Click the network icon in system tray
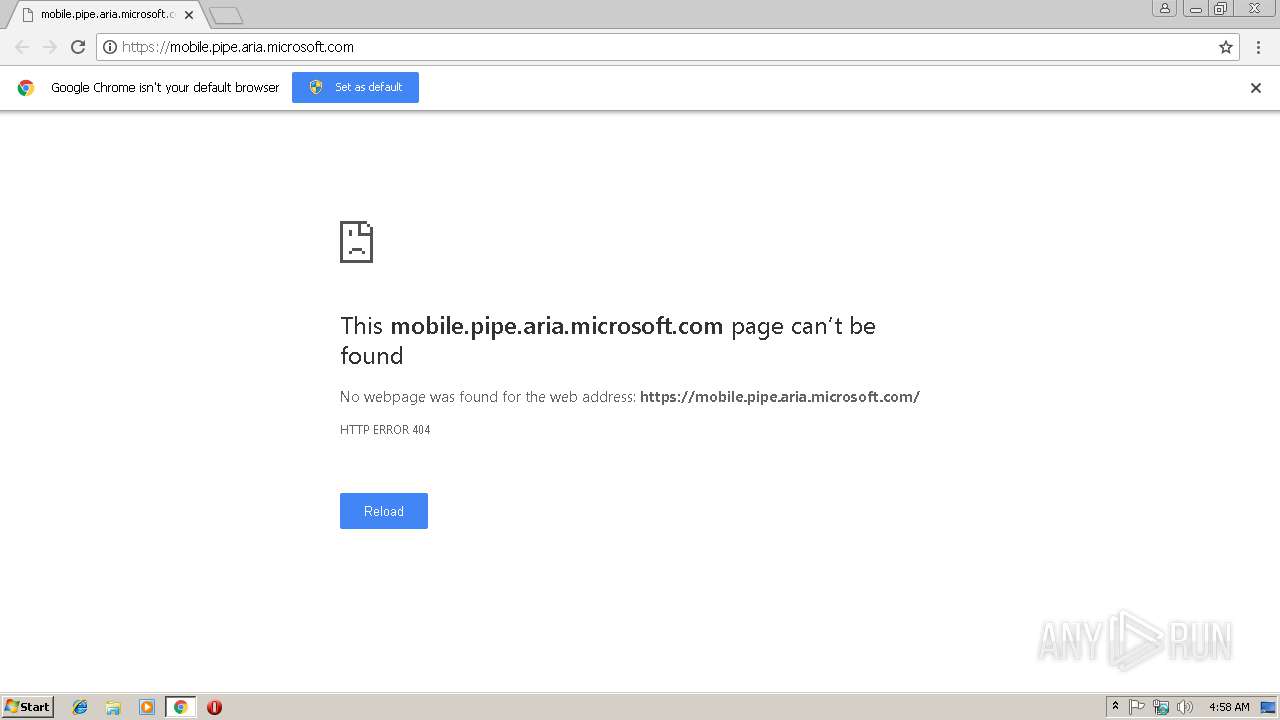This screenshot has height=720, width=1280. (x=1161, y=707)
